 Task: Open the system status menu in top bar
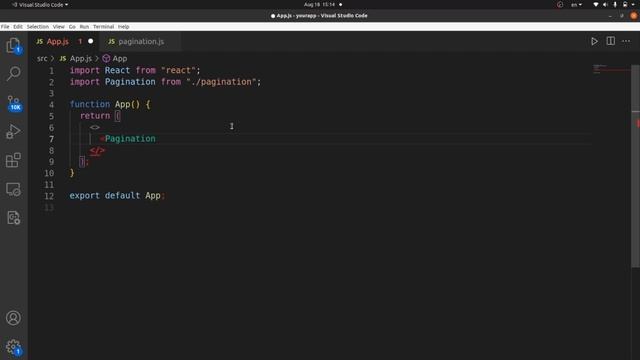click(x=614, y=4)
